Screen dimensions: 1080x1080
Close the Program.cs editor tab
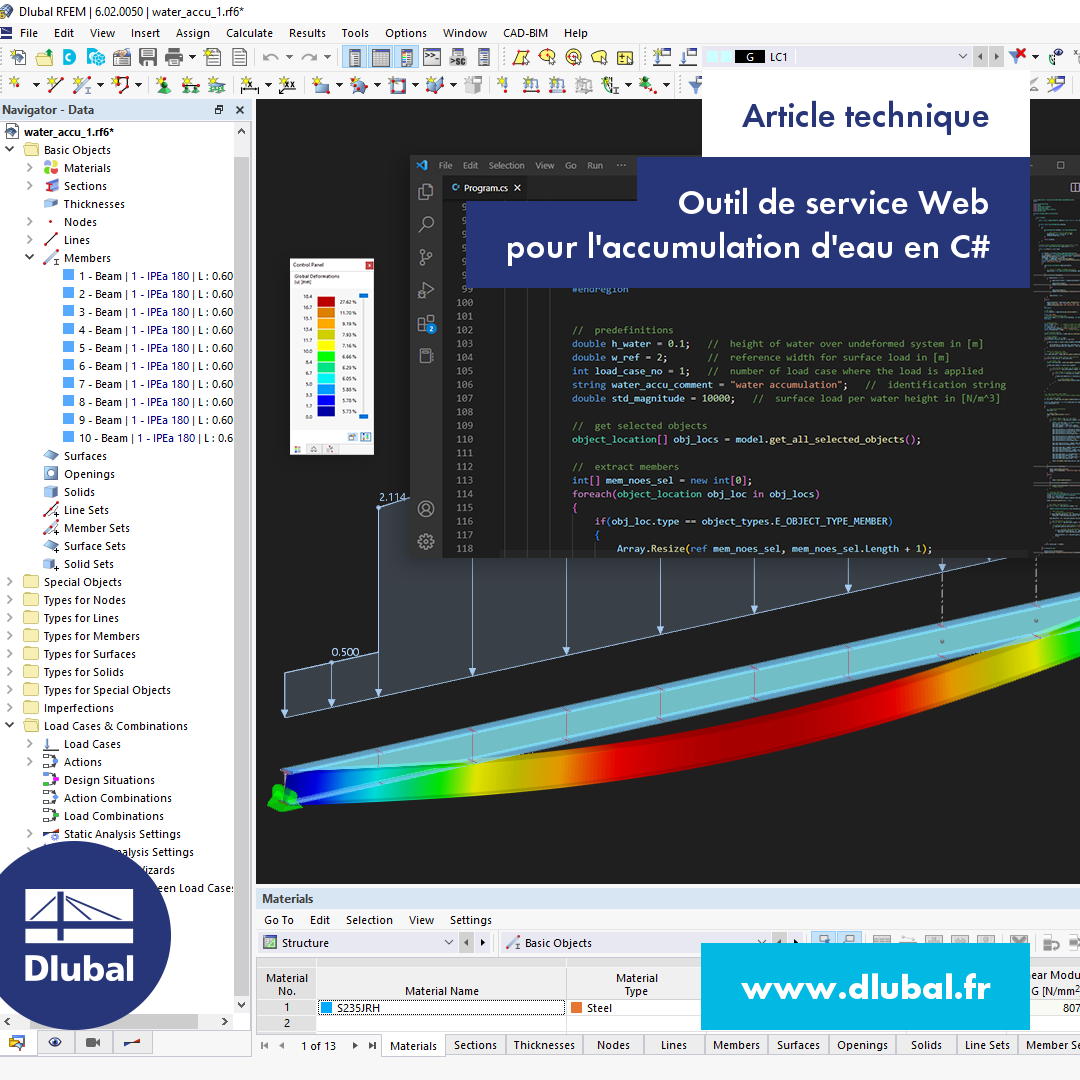(517, 187)
